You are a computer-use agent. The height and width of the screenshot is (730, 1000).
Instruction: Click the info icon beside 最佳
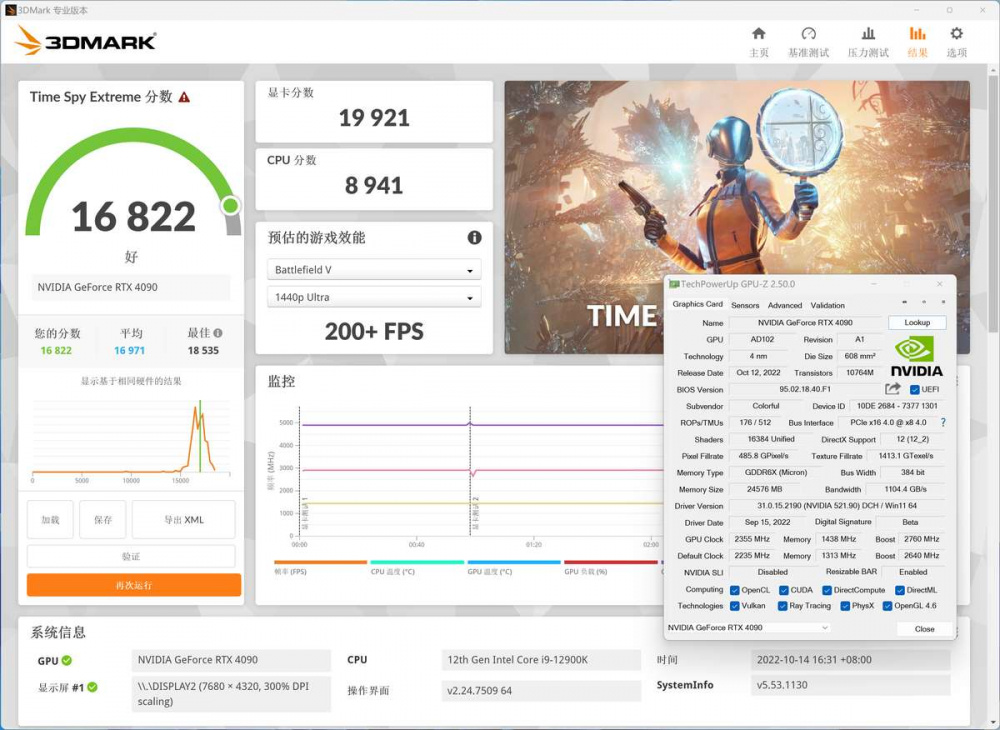pos(218,333)
